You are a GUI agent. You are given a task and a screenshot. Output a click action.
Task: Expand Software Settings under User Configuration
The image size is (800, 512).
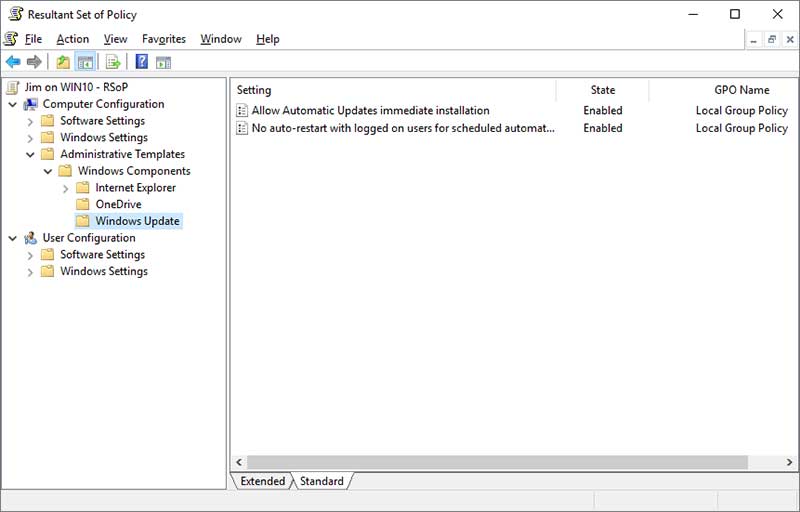pyautogui.click(x=30, y=255)
